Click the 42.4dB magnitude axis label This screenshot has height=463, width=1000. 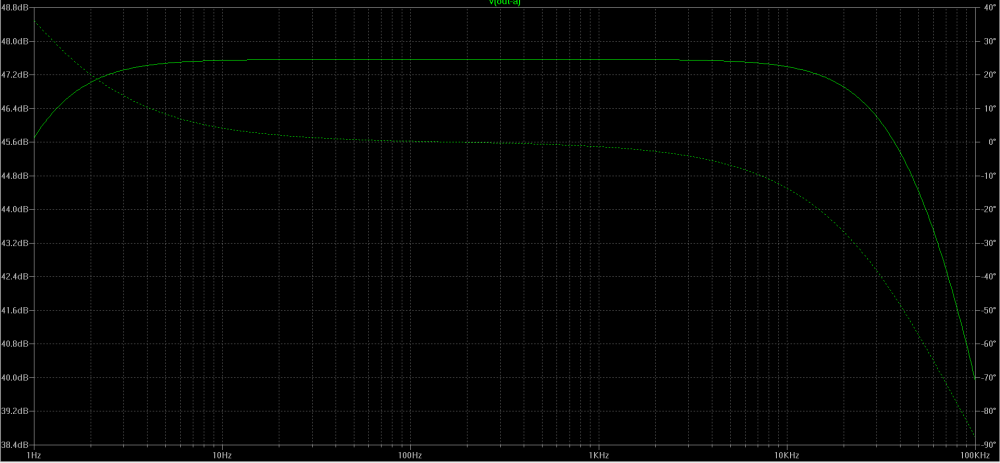16,277
